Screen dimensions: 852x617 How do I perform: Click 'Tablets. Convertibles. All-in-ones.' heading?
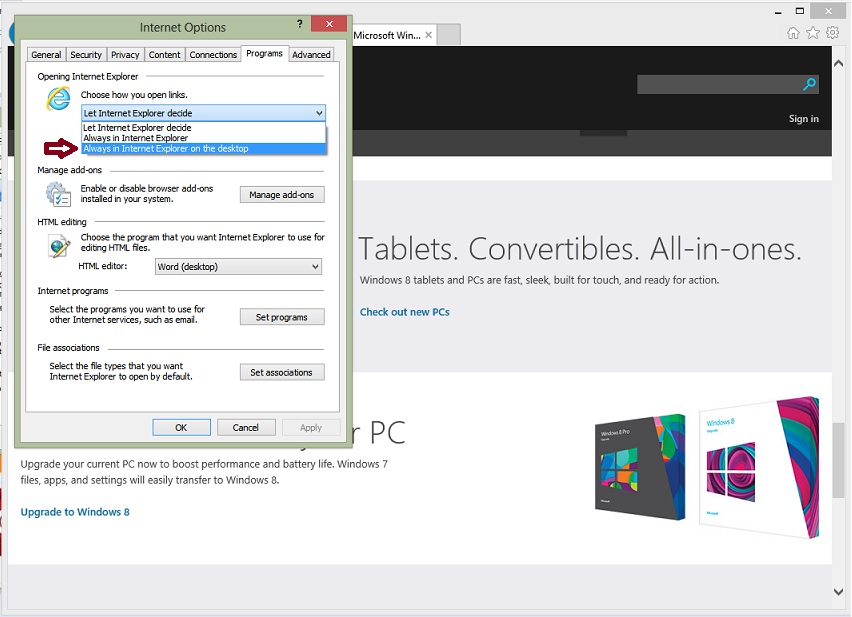[580, 249]
